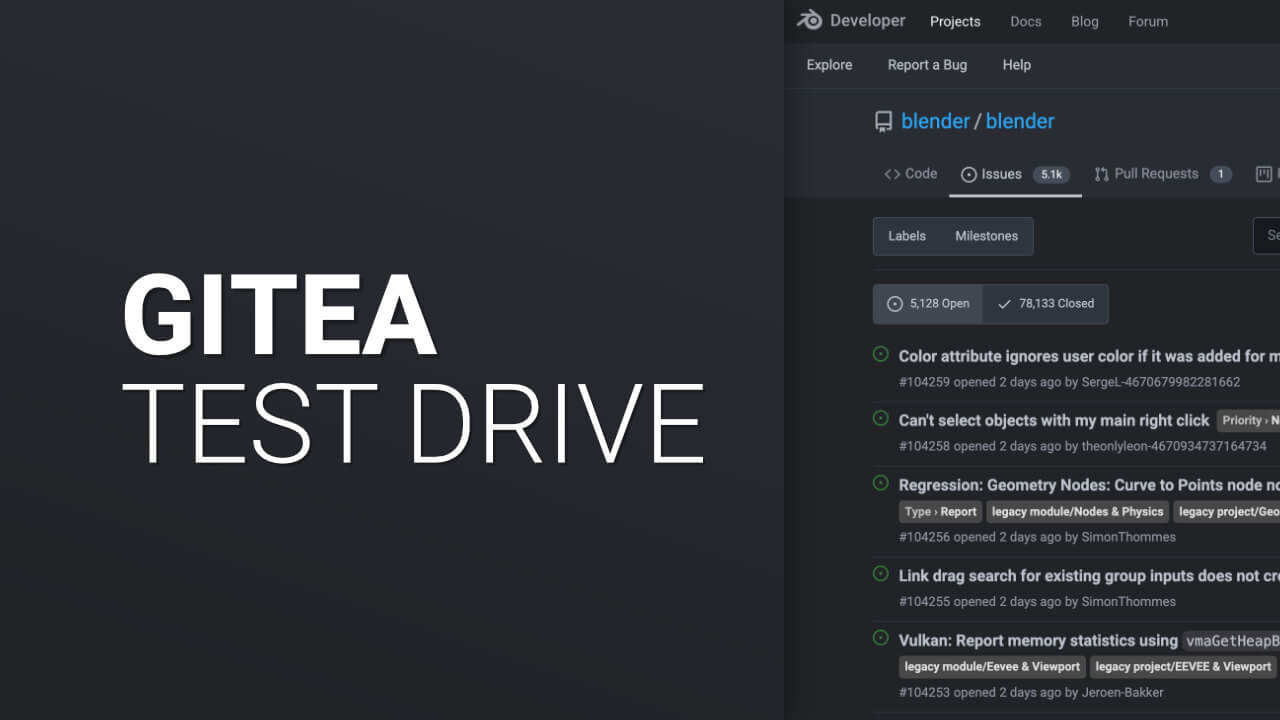Open the Report a Bug link
Screen dimensions: 1280x720
(x=927, y=65)
